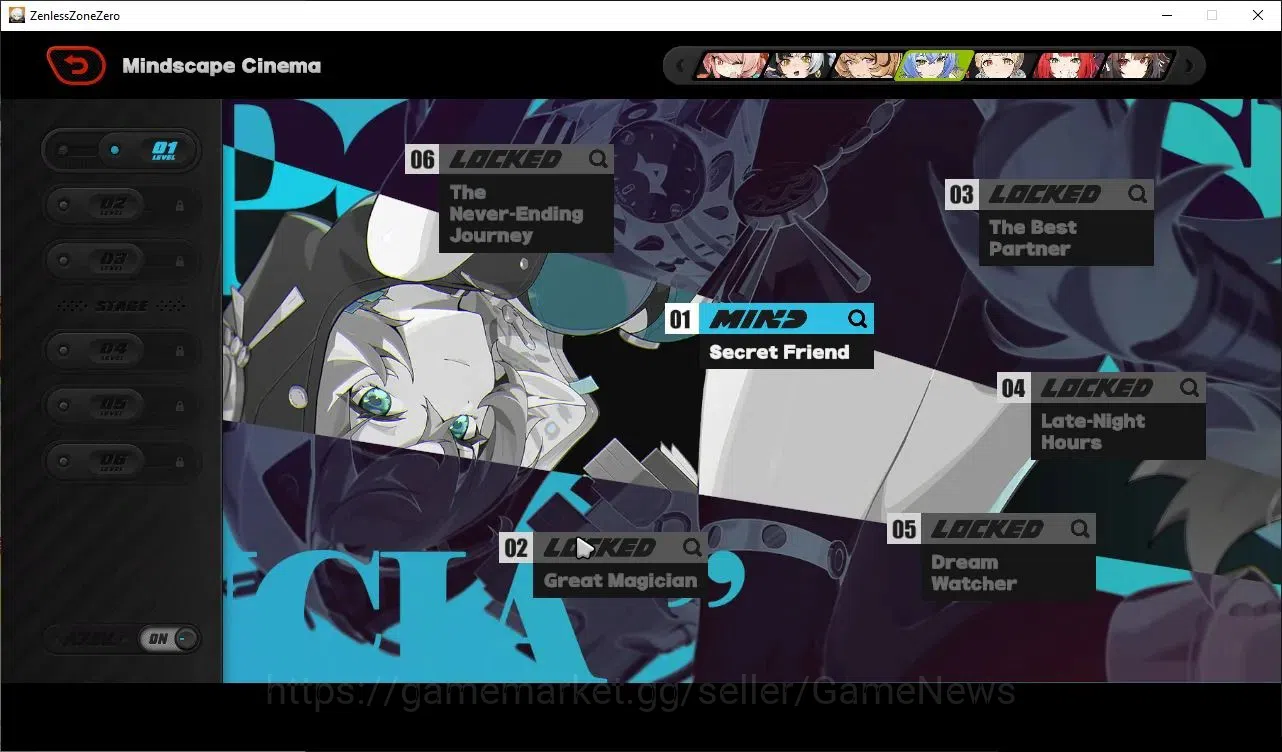Open The Never-Ending Journey mindscape label
The width and height of the screenshot is (1282, 752).
pos(516,214)
